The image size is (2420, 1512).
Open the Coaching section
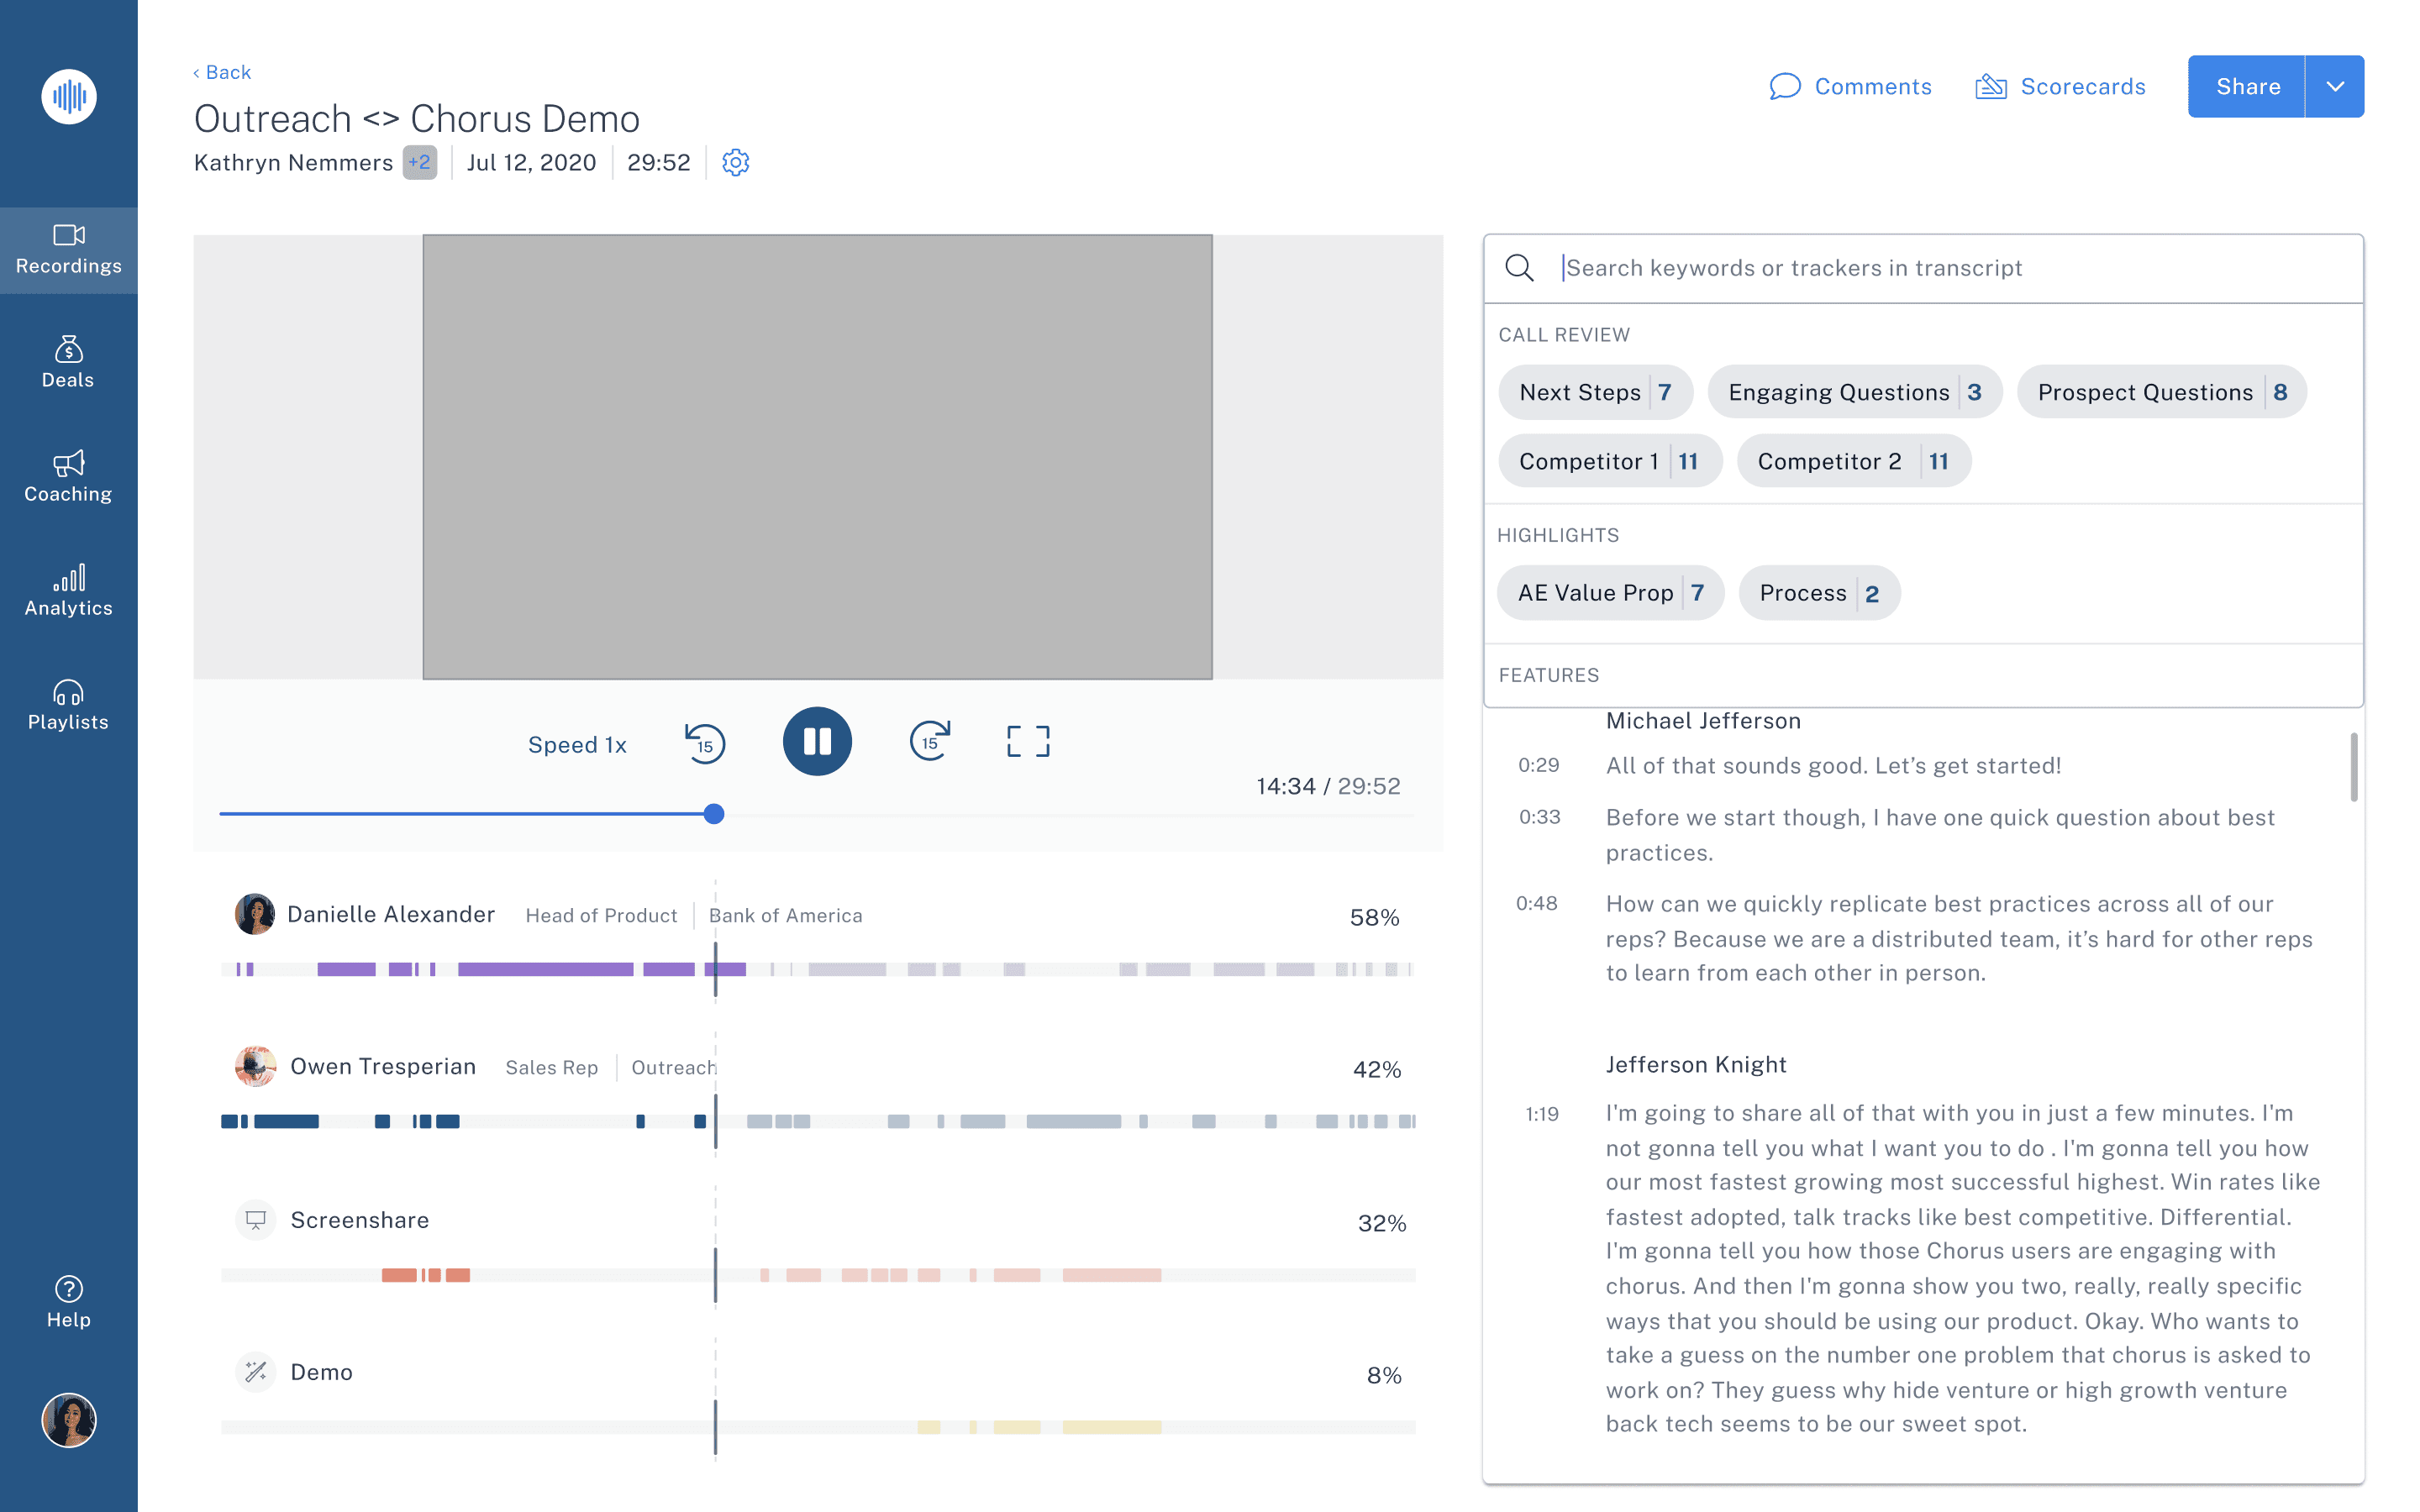click(x=69, y=476)
